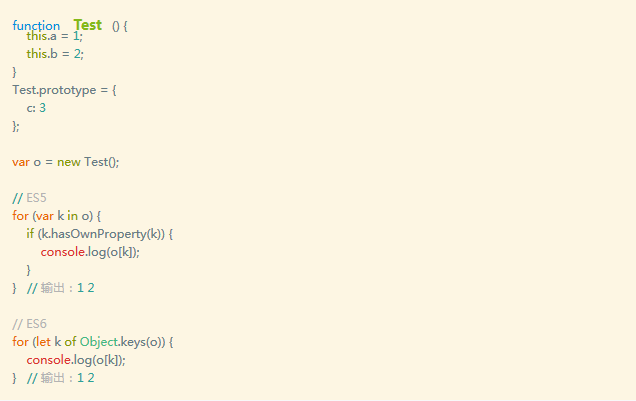Click 'k.hasOwnProperty(k)' condition text
Viewport: 636px width, 401px height.
pos(101,234)
